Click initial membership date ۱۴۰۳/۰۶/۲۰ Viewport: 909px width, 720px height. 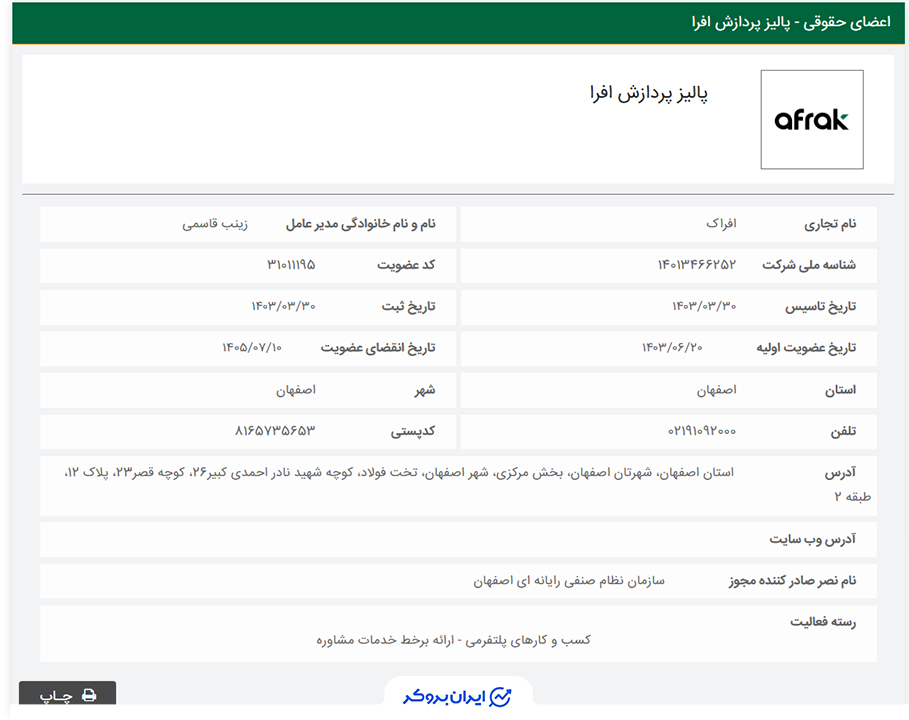tap(672, 347)
